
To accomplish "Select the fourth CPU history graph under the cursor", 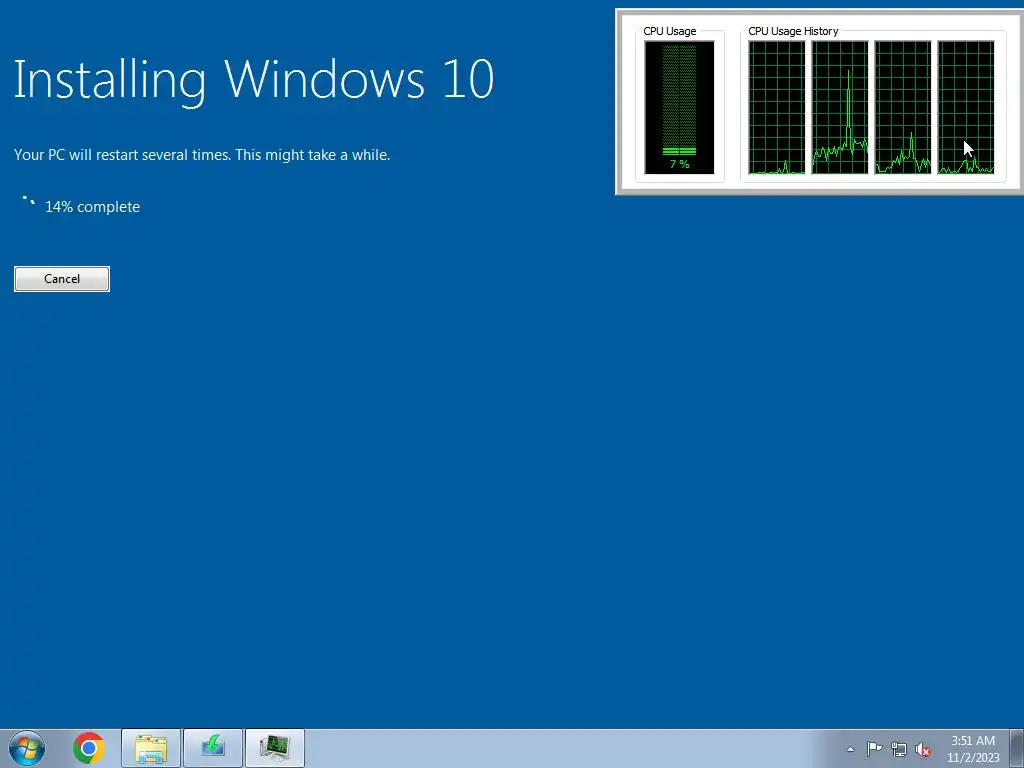I will click(966, 108).
